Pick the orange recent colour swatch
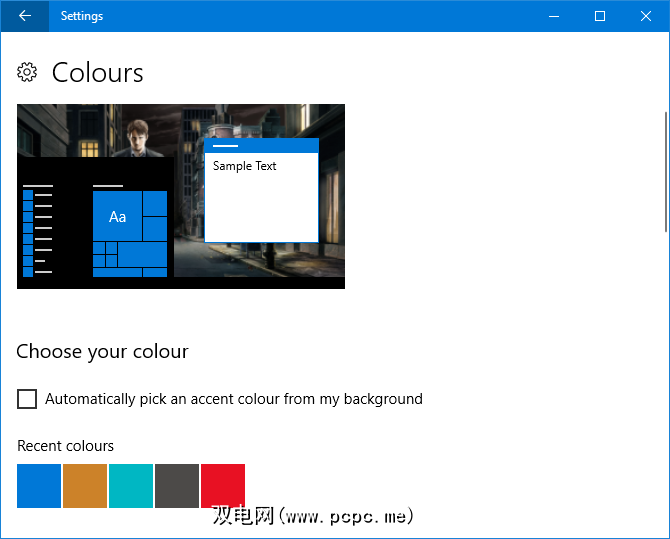Screen dimensions: 670x539 click(85, 486)
